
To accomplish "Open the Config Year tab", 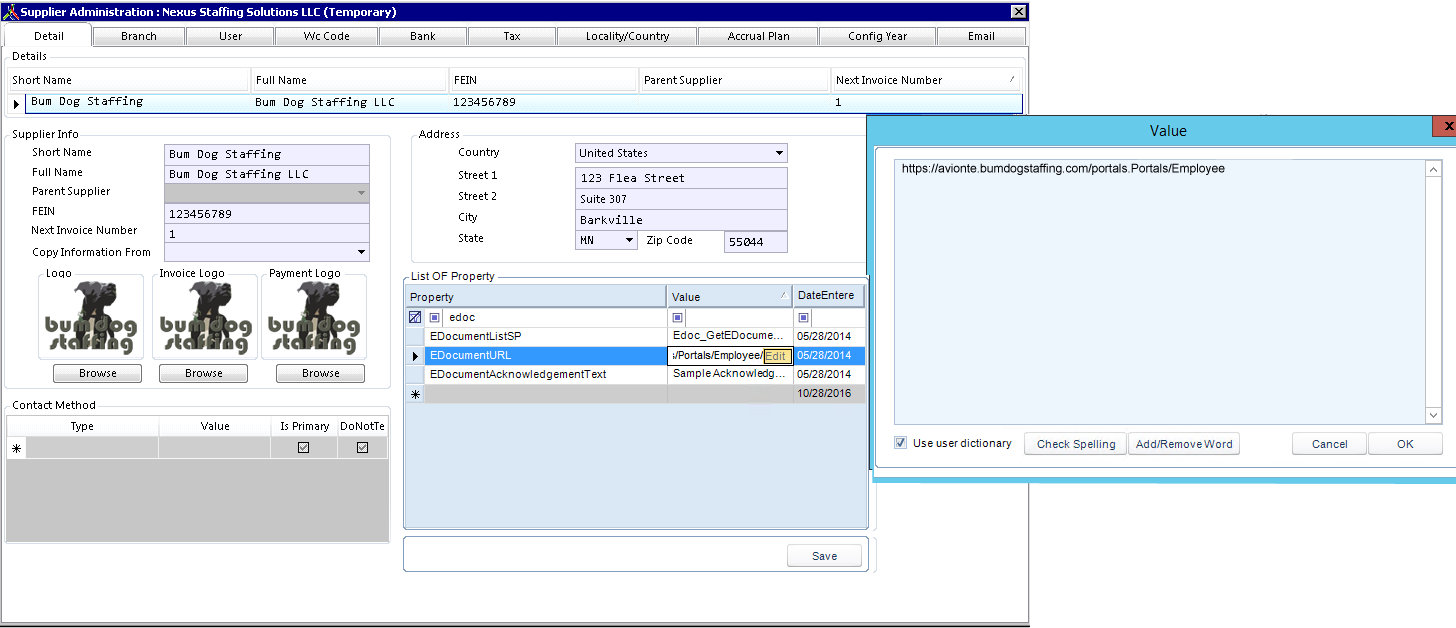I will tap(878, 36).
